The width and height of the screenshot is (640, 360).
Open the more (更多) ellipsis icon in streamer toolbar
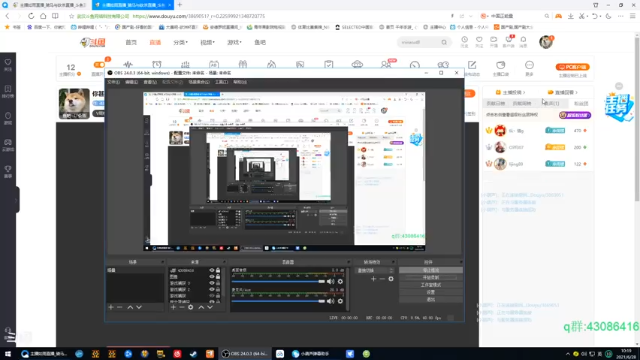click(x=529, y=65)
